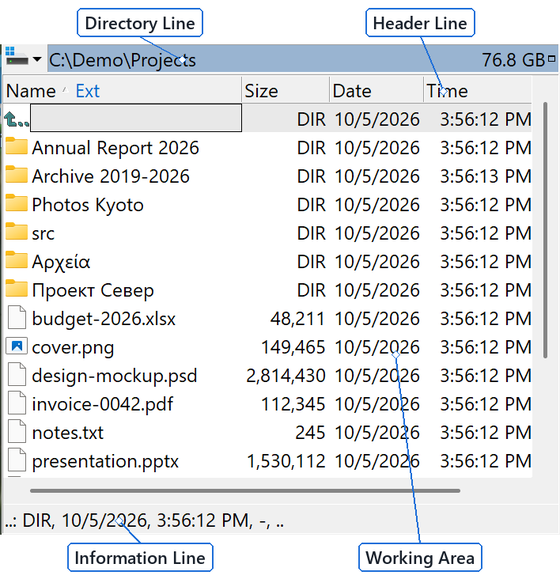The image size is (560, 579).
Task: Select the Archive 2019-2026 folder name
Action: (111, 176)
